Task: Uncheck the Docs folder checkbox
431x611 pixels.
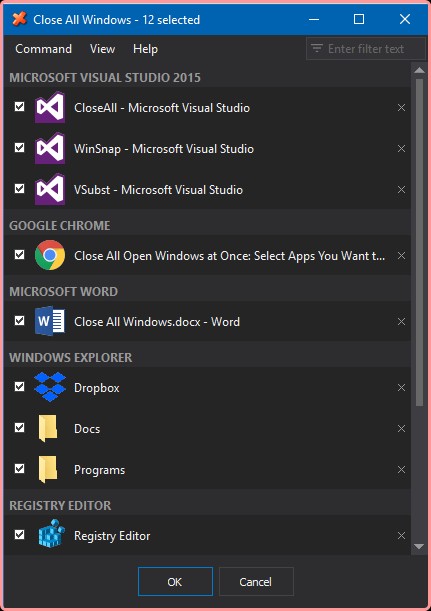Action: (19, 427)
